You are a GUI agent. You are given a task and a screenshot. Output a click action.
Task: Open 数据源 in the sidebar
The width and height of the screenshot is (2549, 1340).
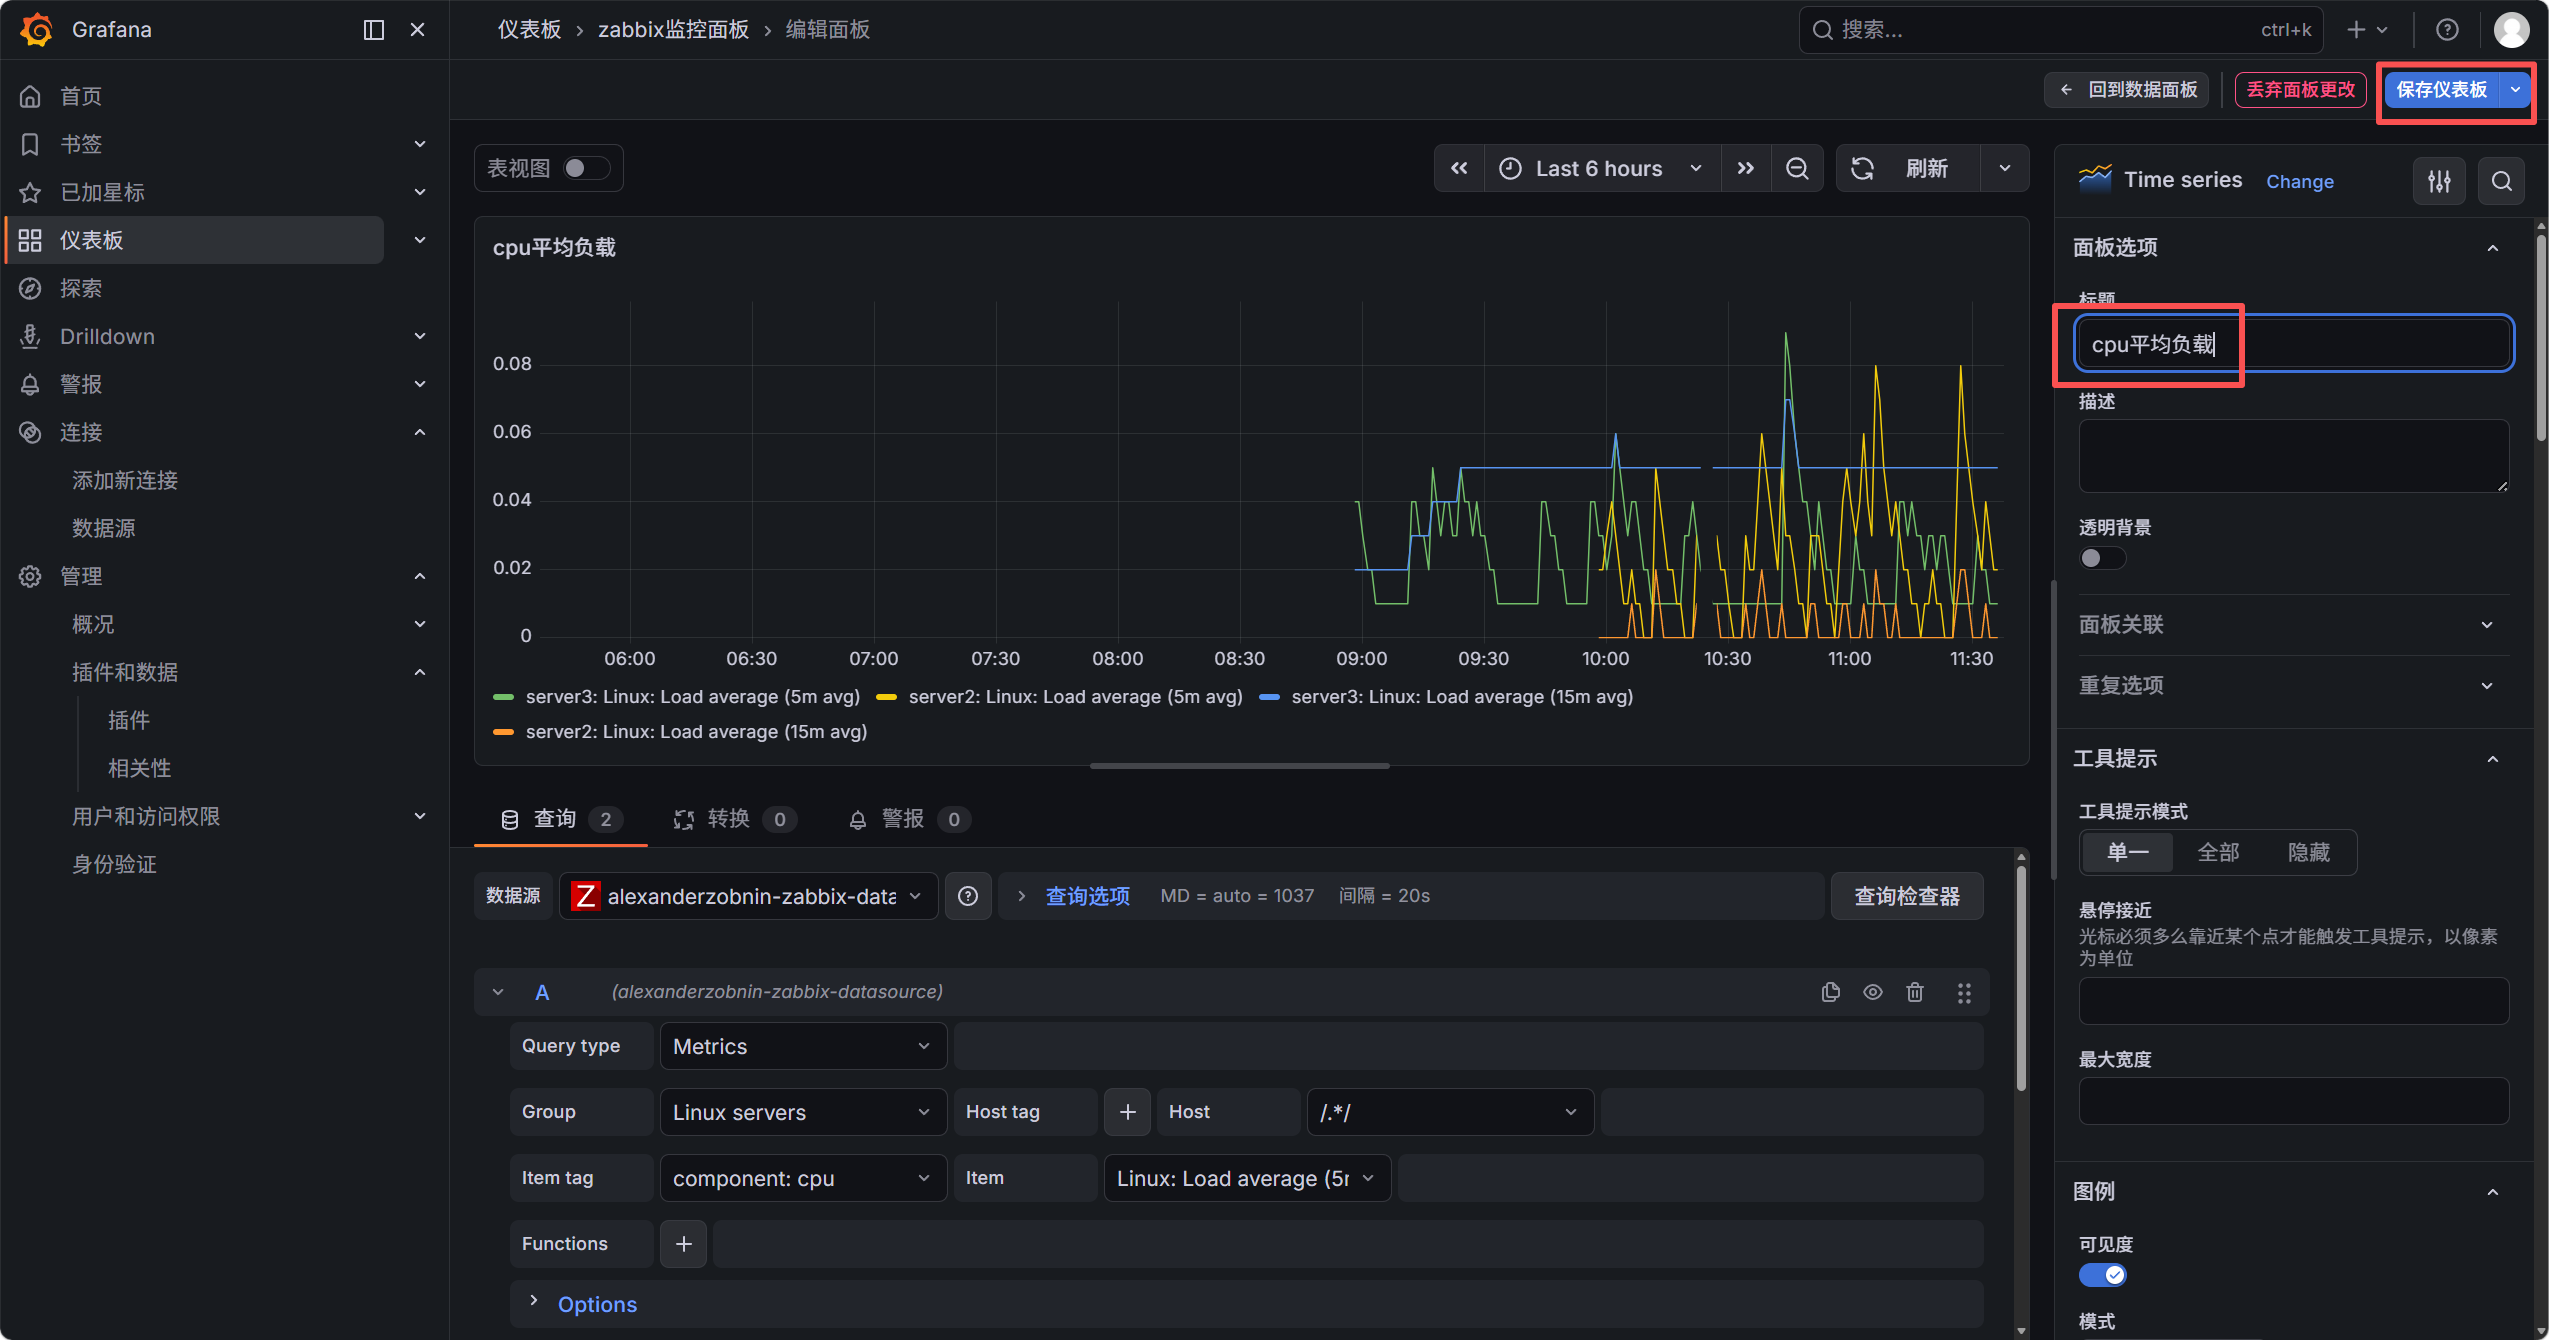point(103,528)
